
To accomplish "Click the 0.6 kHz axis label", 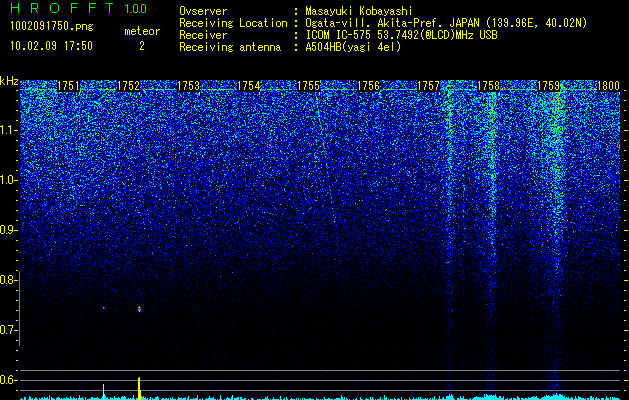I will click(8, 380).
